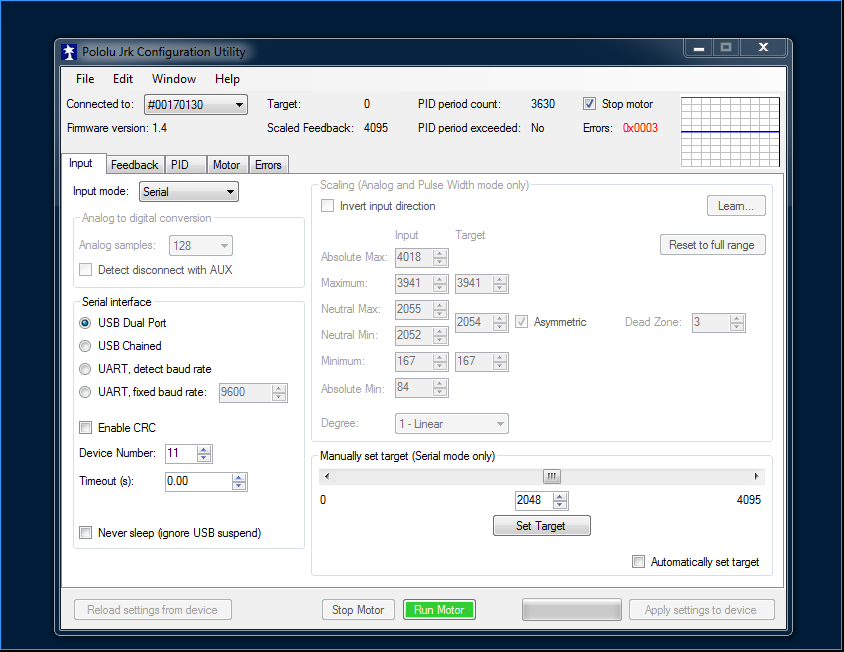Open the Edit menu
The image size is (844, 652).
point(123,79)
